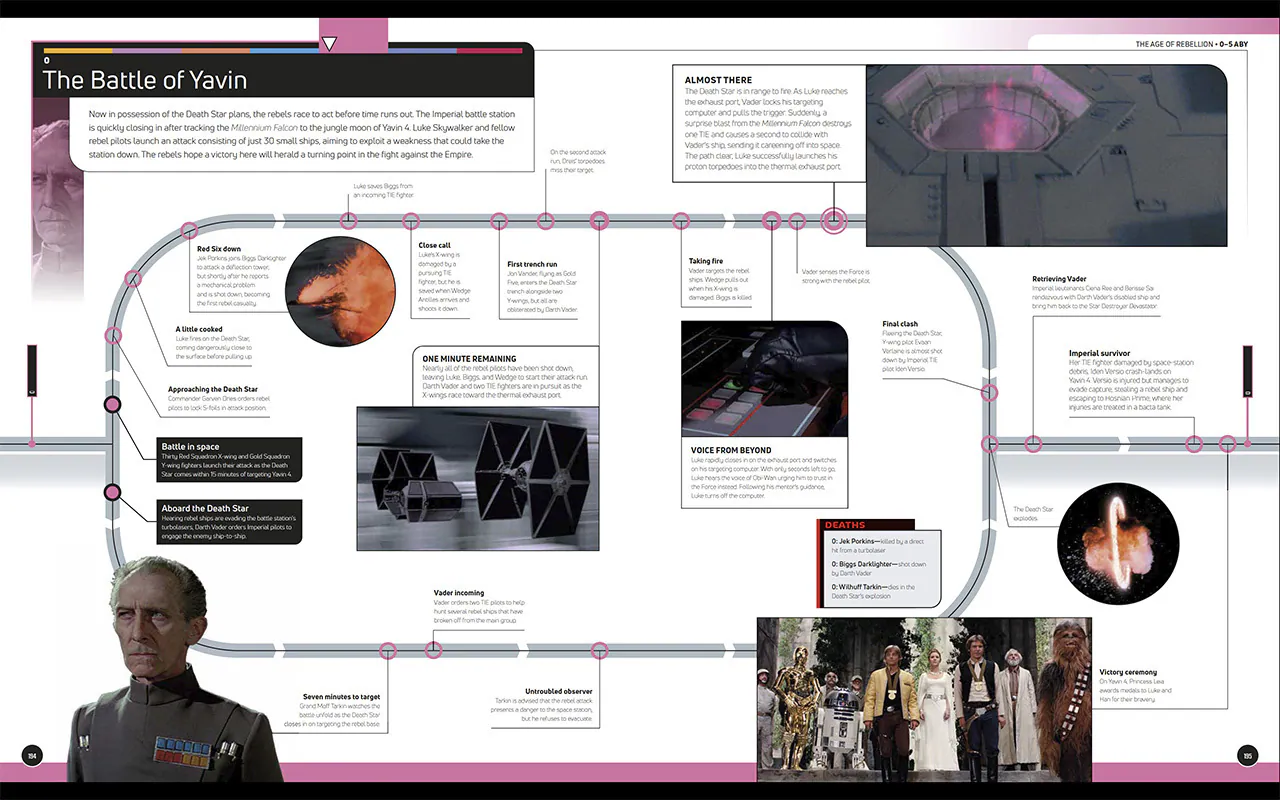This screenshot has height=800, width=1280.
Task: Click the 'A little cooked' caption heading
Action: [199, 329]
